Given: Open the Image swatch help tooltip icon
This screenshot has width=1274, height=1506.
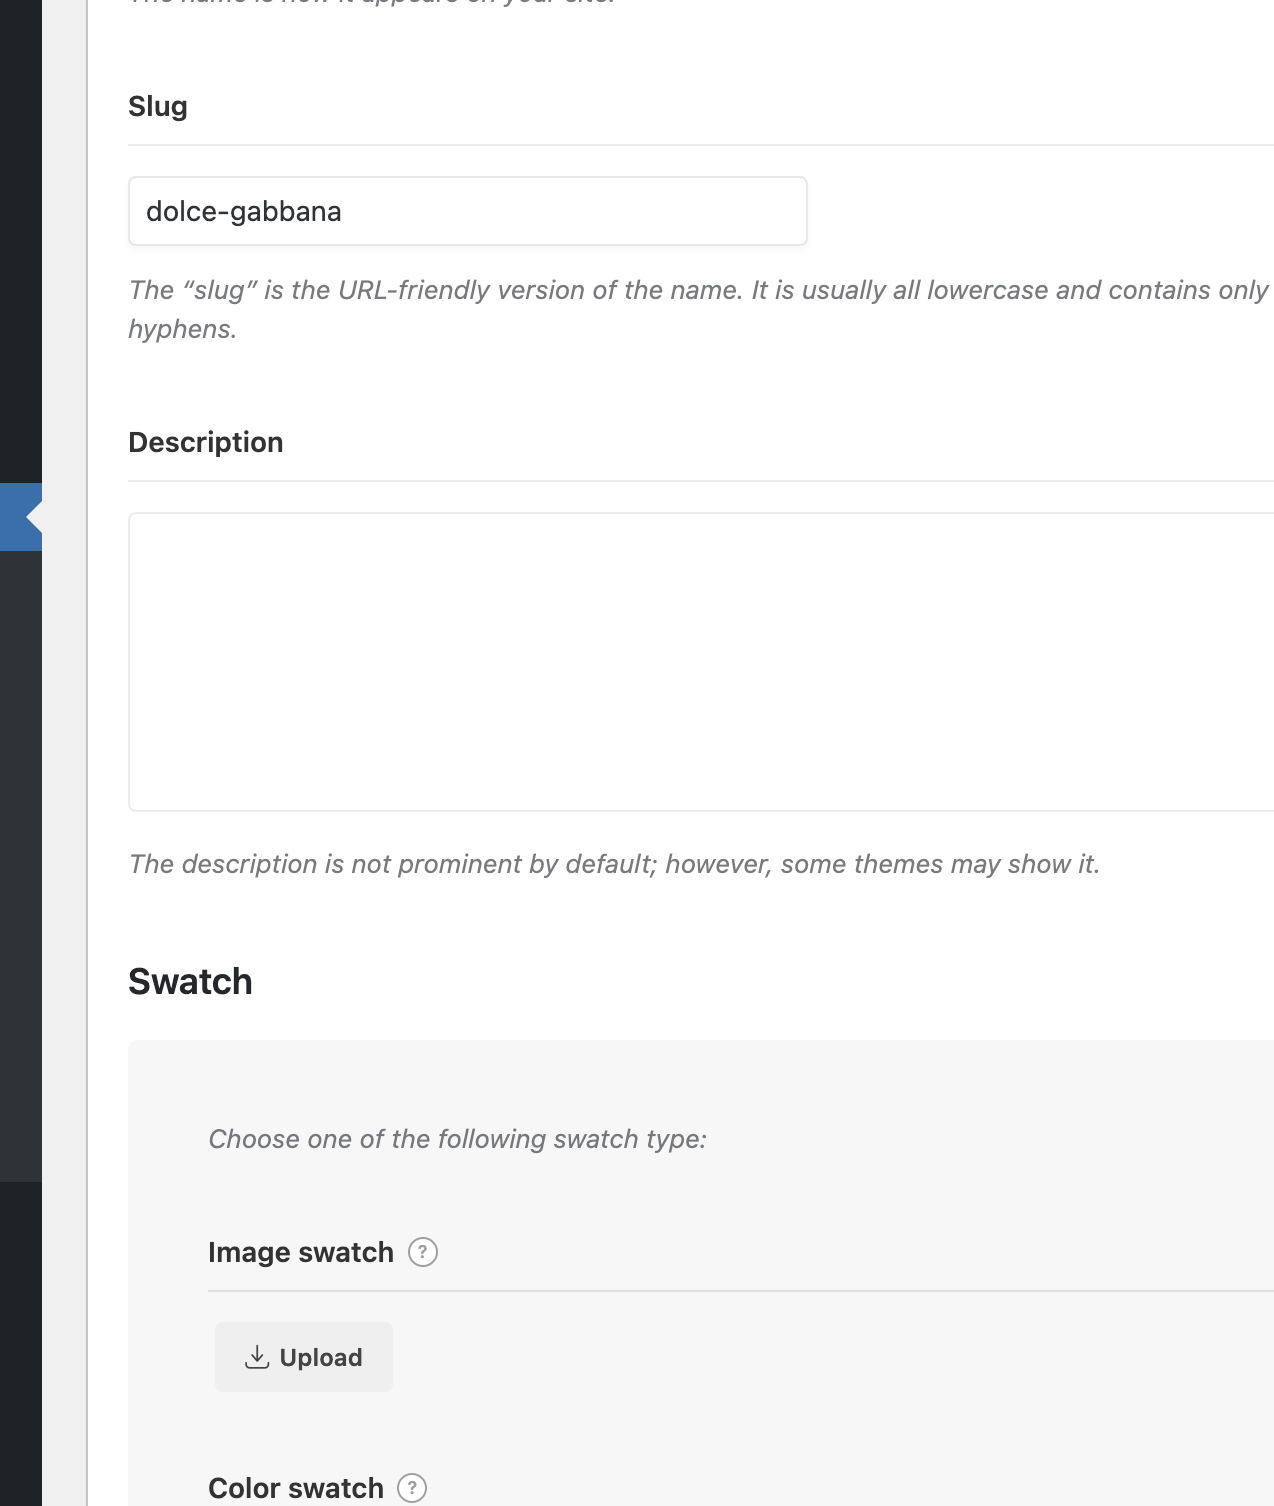Looking at the screenshot, I should click(423, 1252).
